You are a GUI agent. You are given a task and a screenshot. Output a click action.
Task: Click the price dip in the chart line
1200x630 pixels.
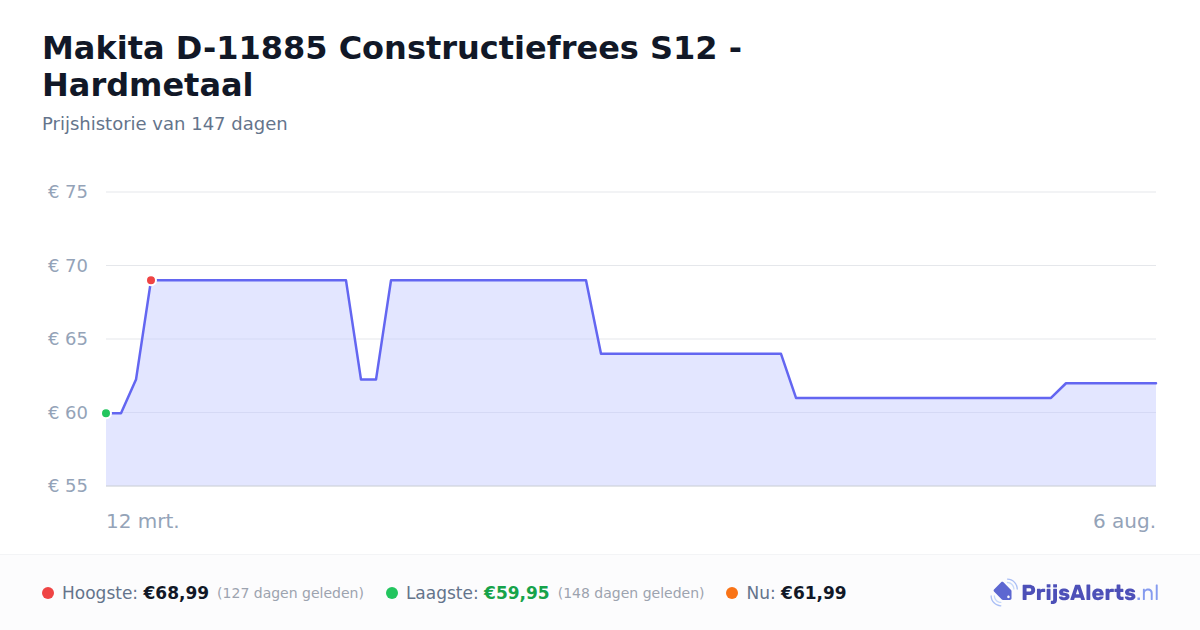368,378
